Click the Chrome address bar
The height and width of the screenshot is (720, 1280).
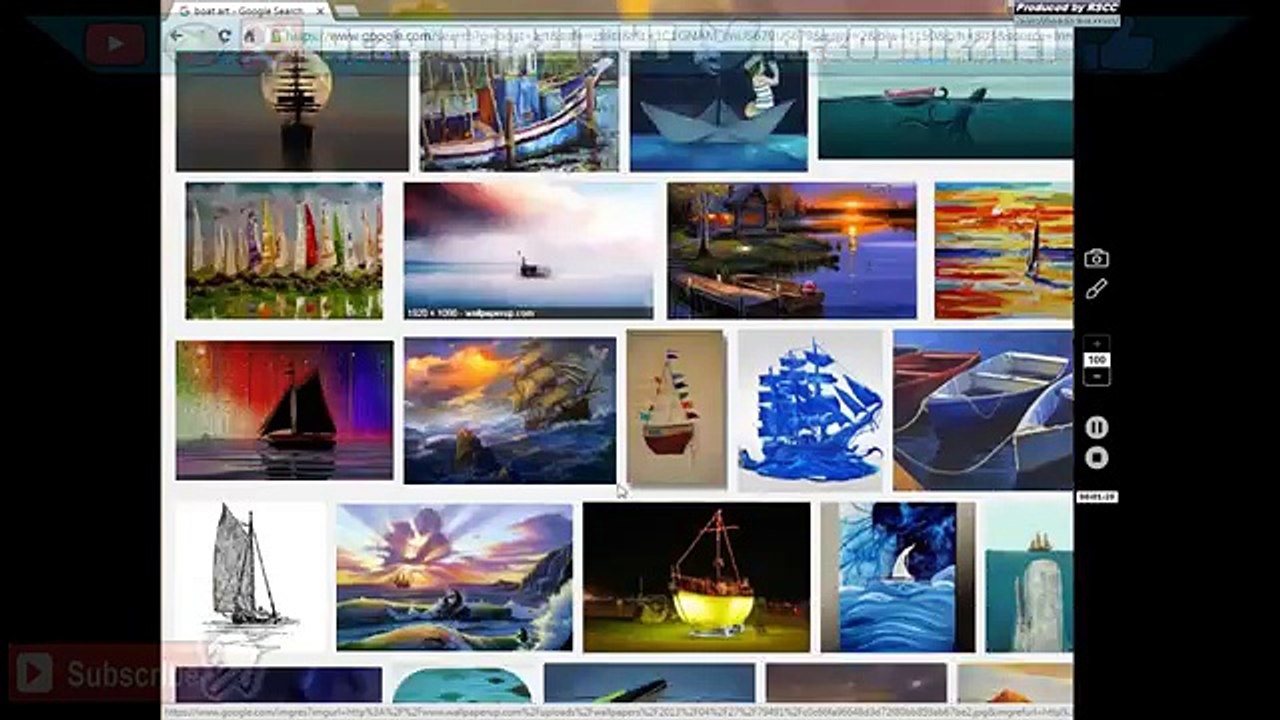670,36
